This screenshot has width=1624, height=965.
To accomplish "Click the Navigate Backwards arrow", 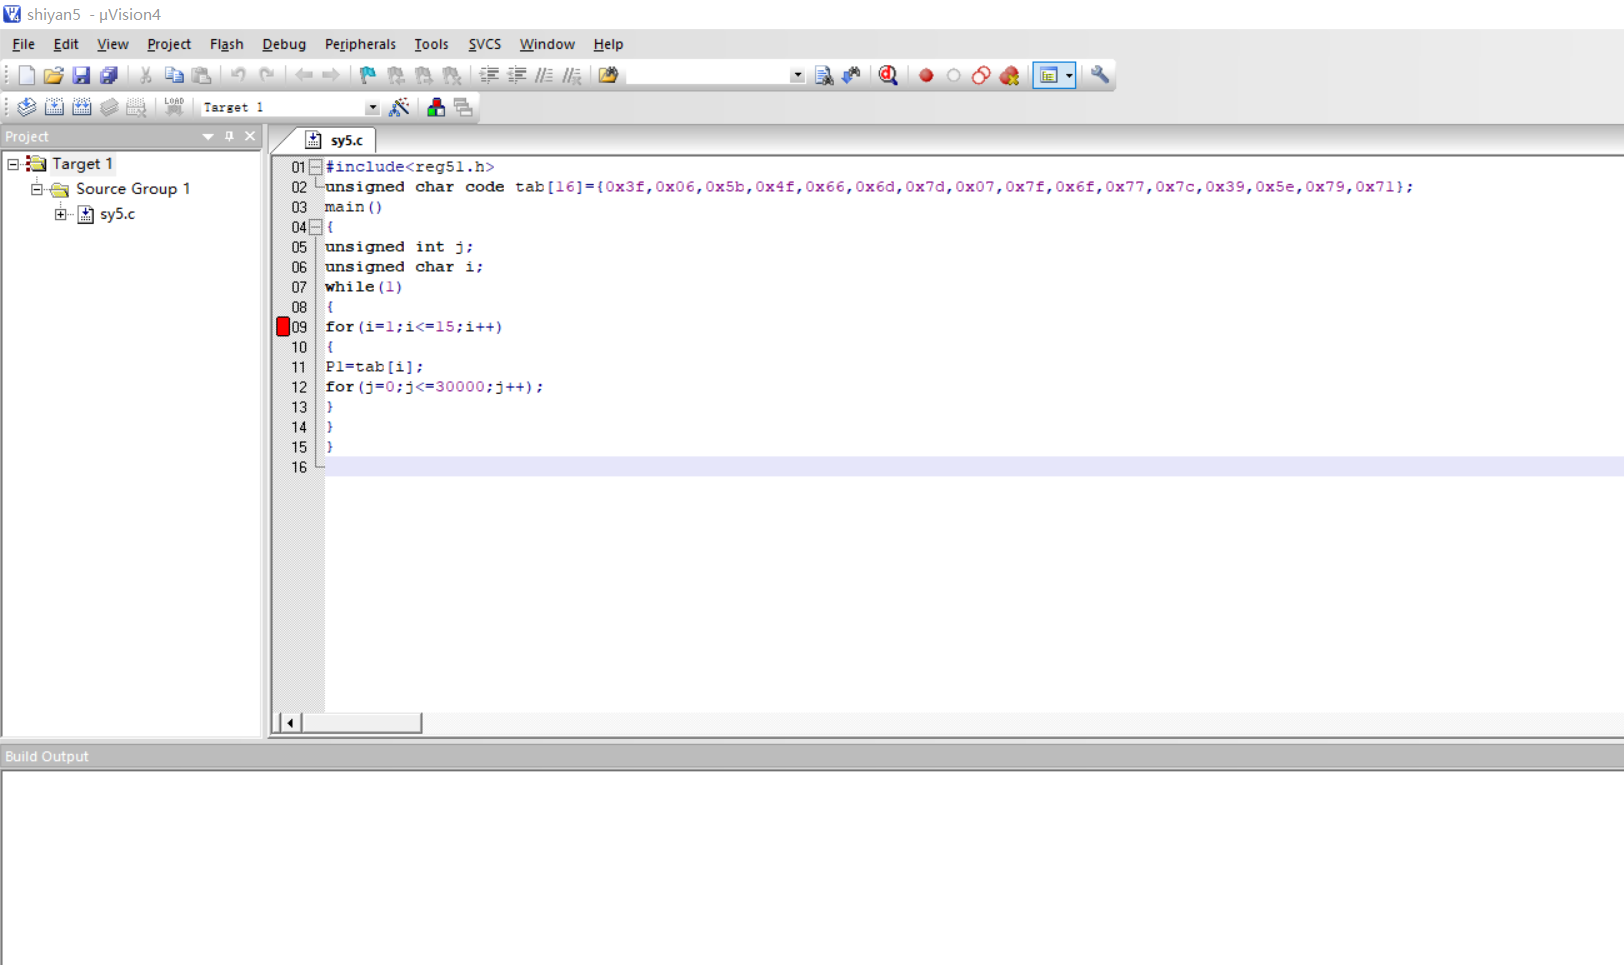I will (303, 75).
